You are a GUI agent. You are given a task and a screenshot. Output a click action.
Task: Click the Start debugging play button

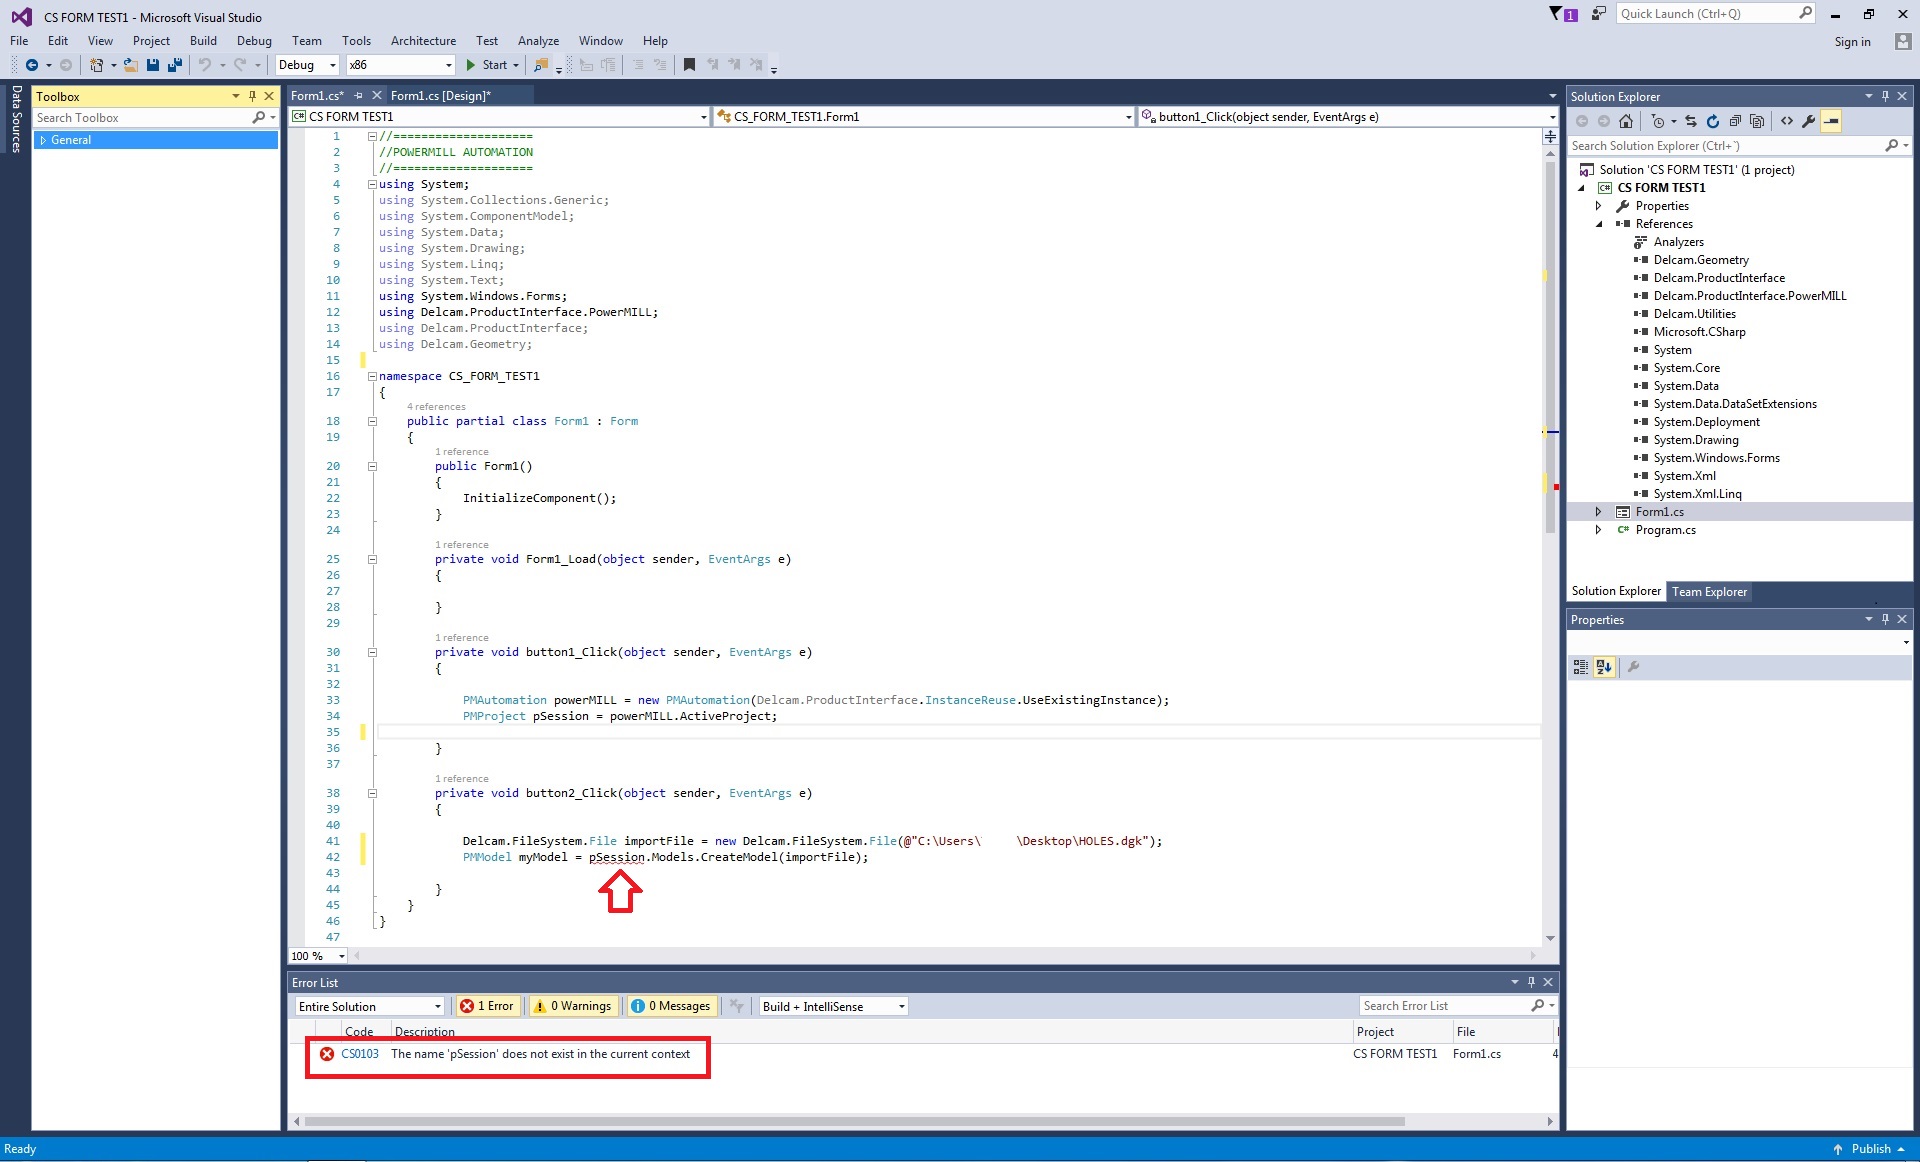click(471, 65)
